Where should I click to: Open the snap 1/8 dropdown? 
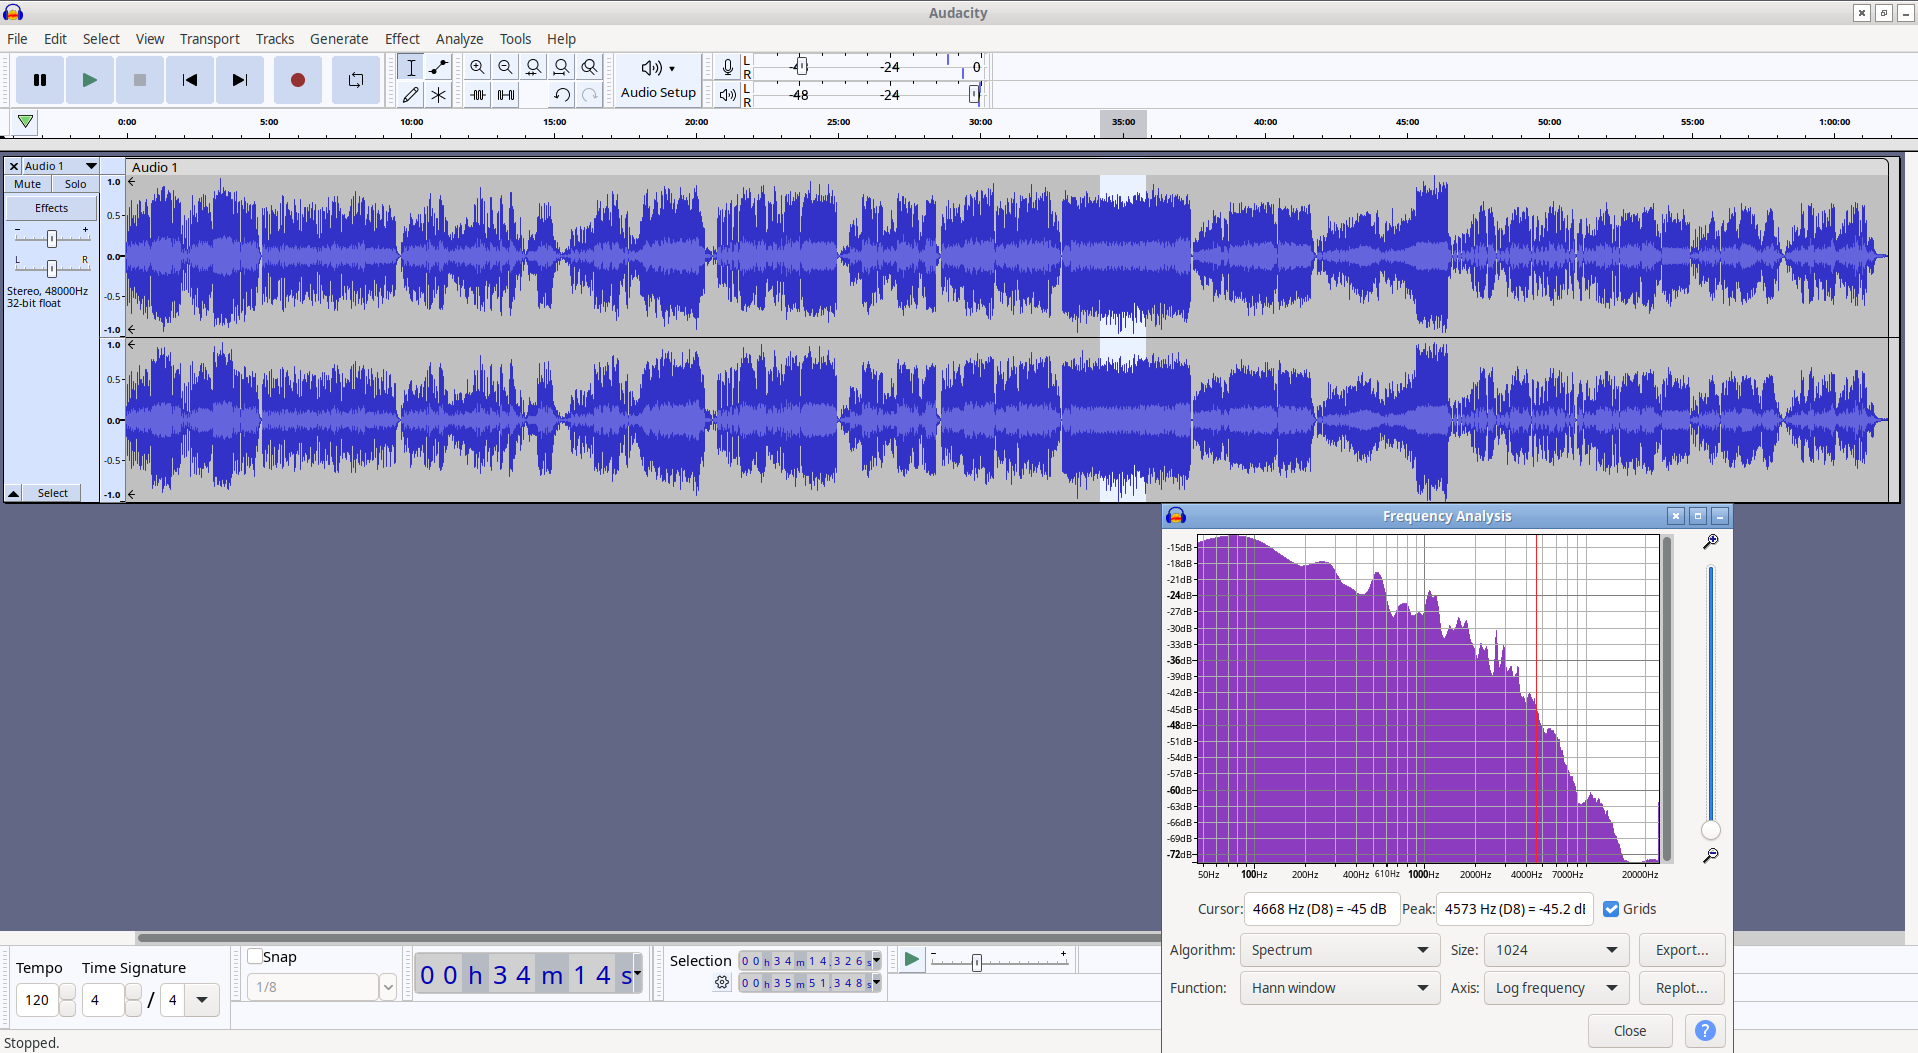388,987
